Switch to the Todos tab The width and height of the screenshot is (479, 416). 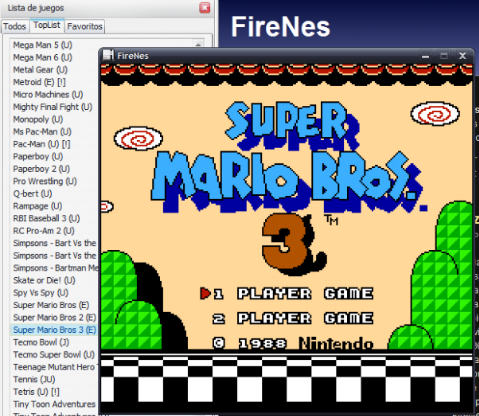pos(15,26)
